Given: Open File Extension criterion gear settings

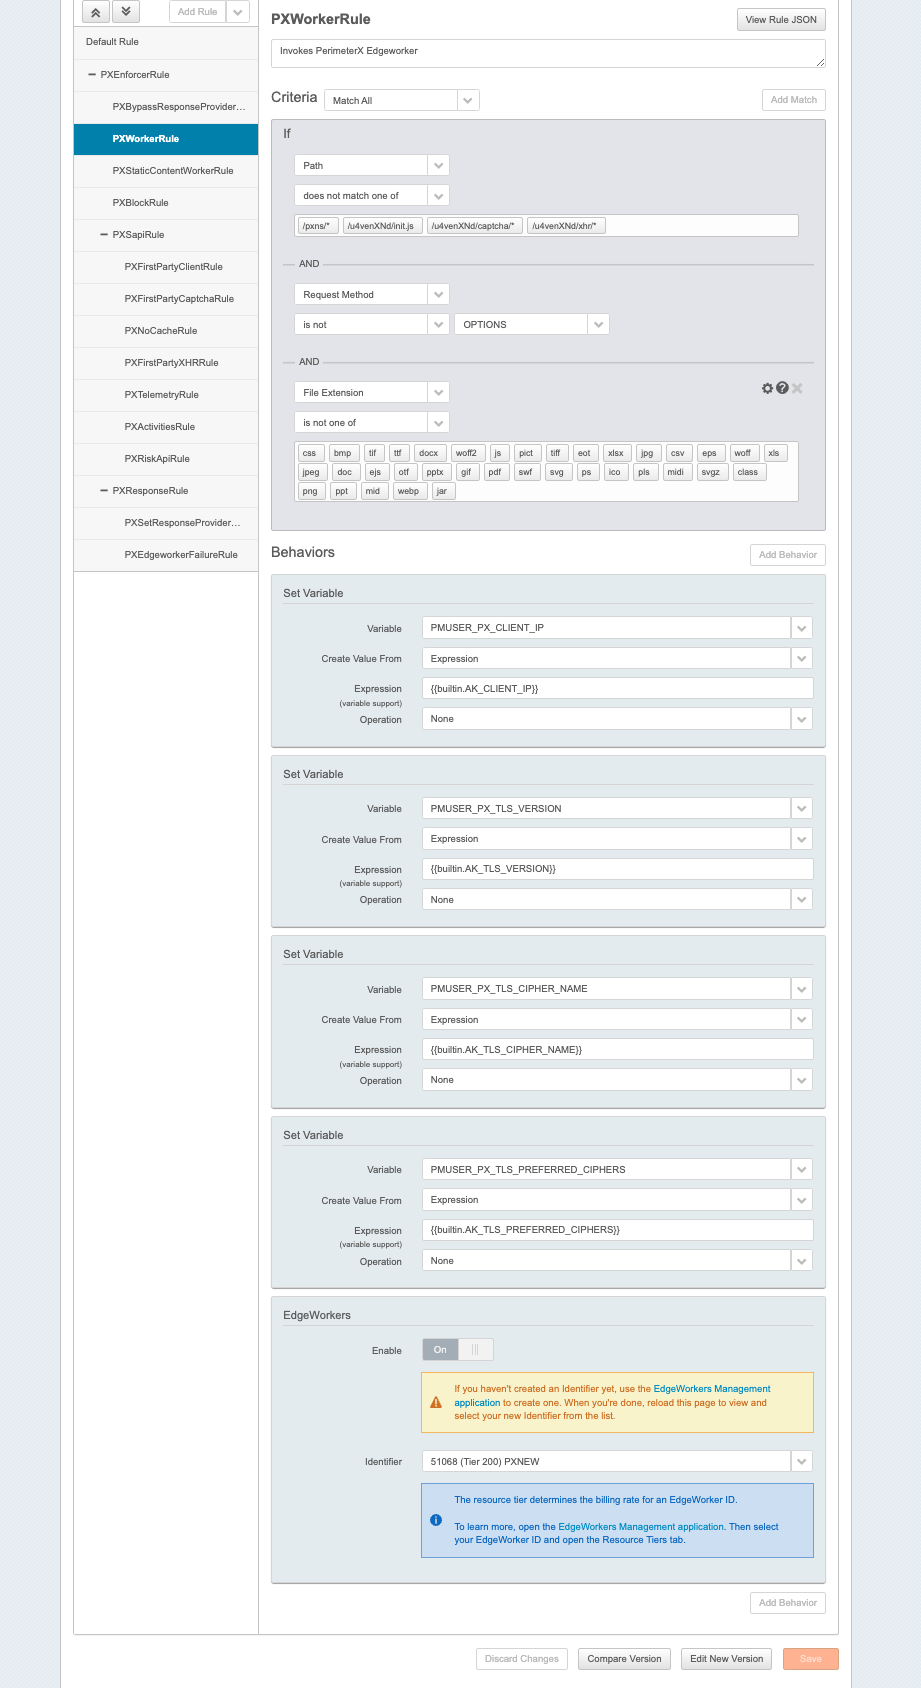Looking at the screenshot, I should point(767,388).
